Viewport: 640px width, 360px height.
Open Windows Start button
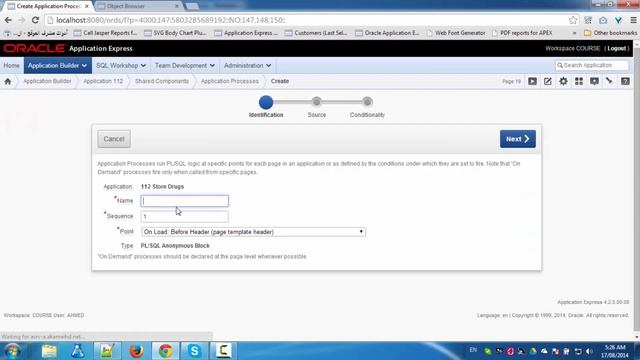13,351
